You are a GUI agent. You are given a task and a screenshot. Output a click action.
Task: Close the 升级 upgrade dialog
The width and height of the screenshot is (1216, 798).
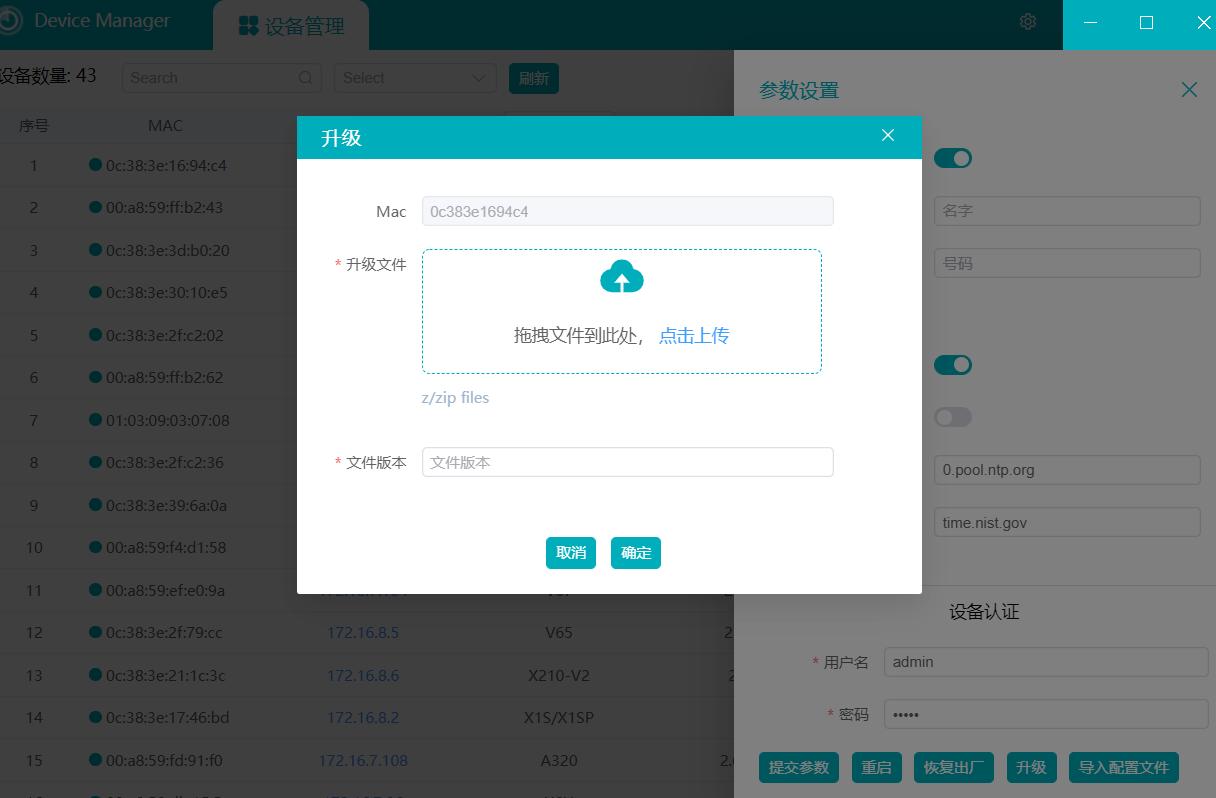click(x=887, y=135)
